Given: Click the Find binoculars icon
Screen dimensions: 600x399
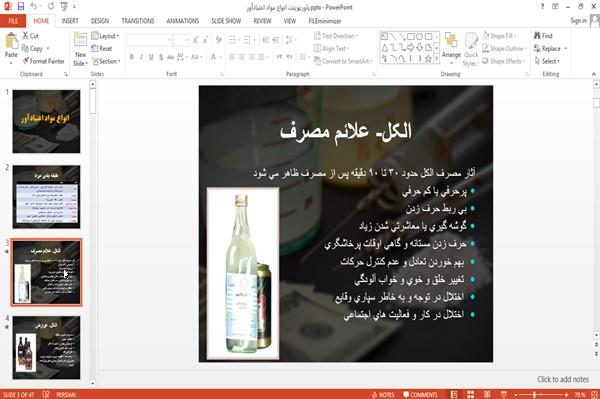Looking at the screenshot, I should tap(537, 36).
